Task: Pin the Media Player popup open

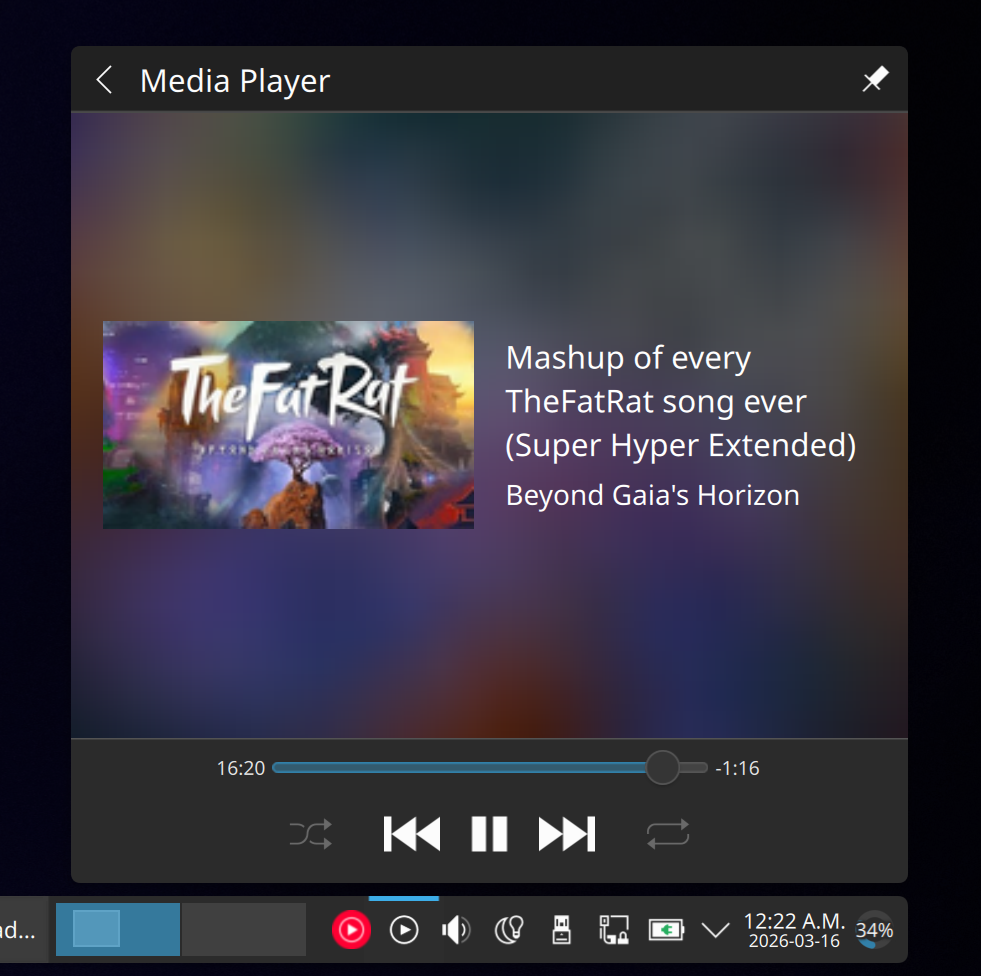Action: click(x=875, y=80)
